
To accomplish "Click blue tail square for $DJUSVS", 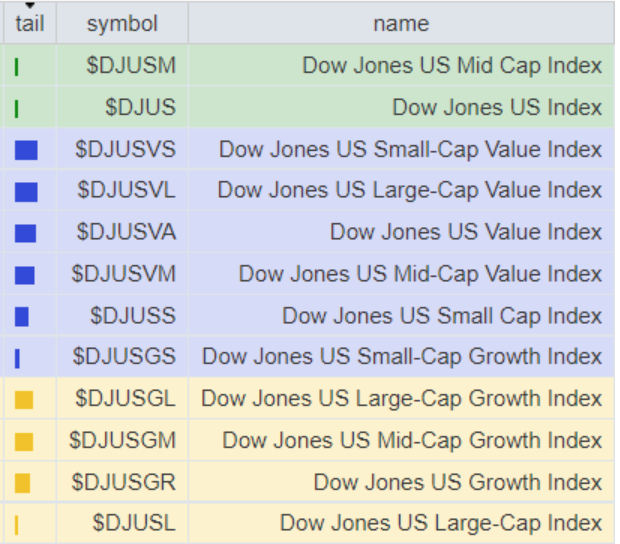I will [26, 150].
